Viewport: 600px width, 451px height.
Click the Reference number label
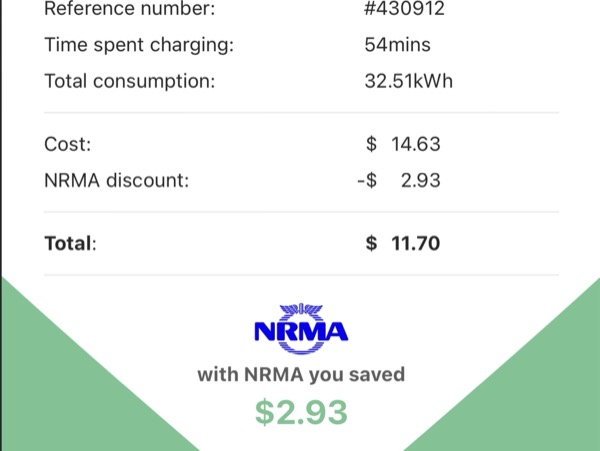click(x=130, y=8)
